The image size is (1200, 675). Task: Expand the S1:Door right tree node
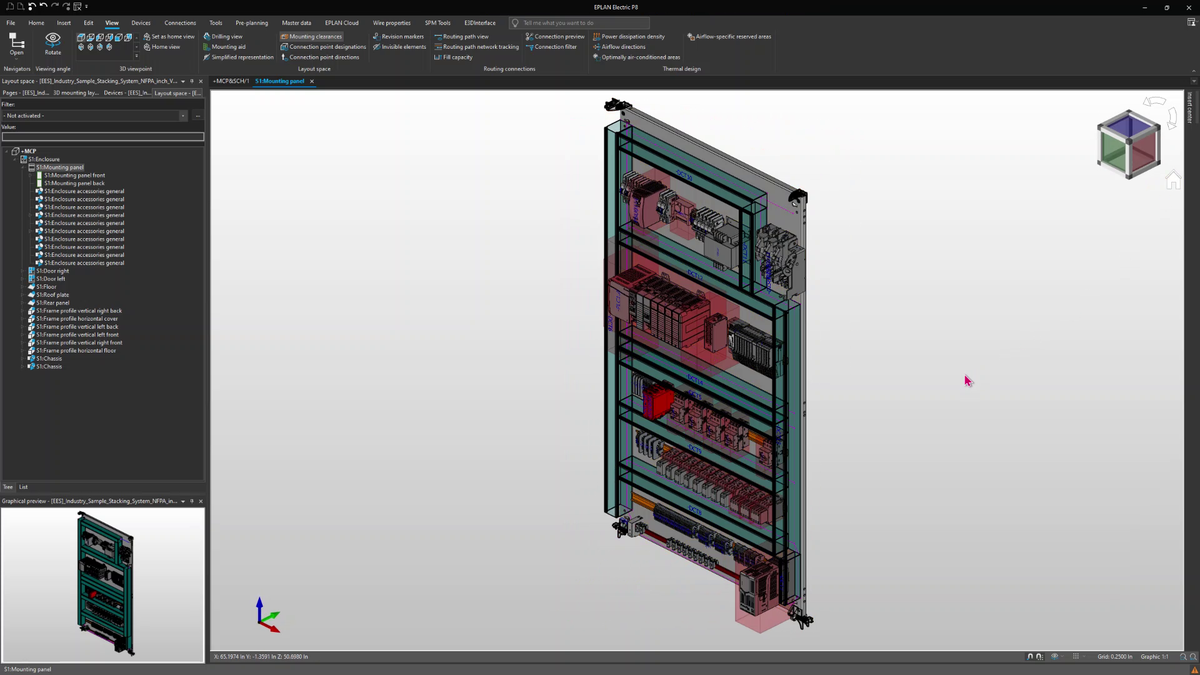(23, 270)
